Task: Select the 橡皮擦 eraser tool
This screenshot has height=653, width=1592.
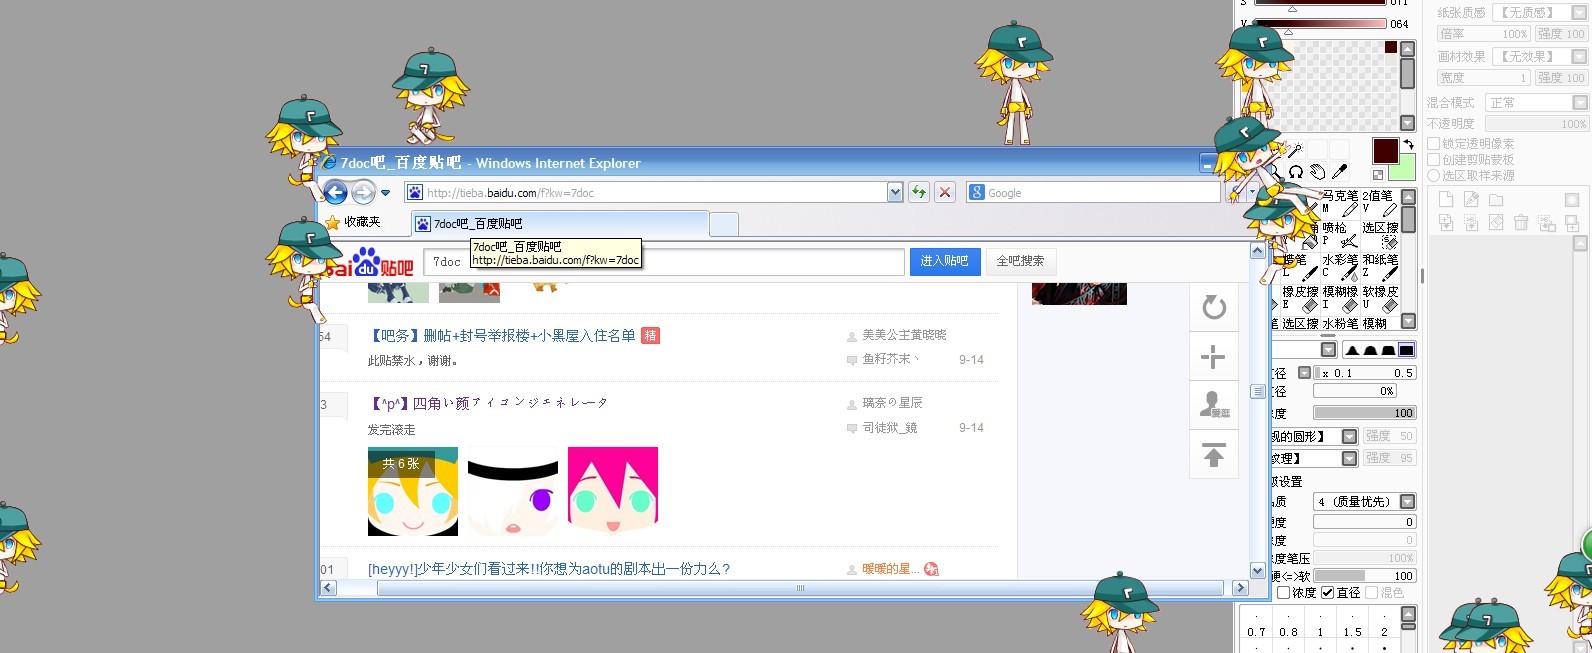Action: [x=1300, y=299]
